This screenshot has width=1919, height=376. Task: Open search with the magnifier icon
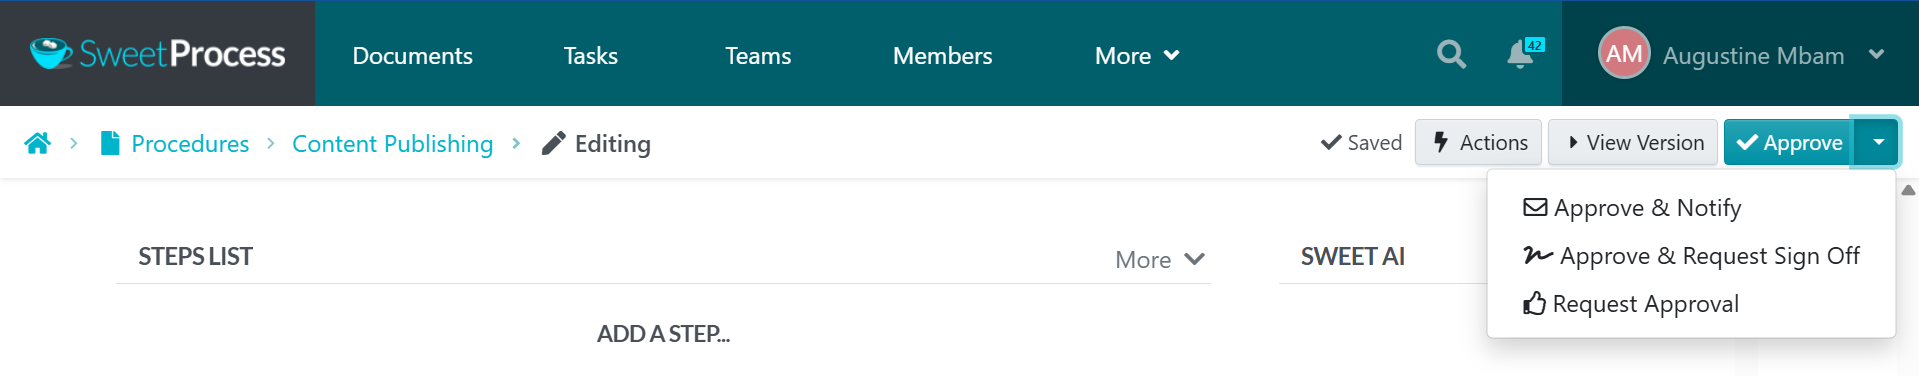tap(1451, 54)
